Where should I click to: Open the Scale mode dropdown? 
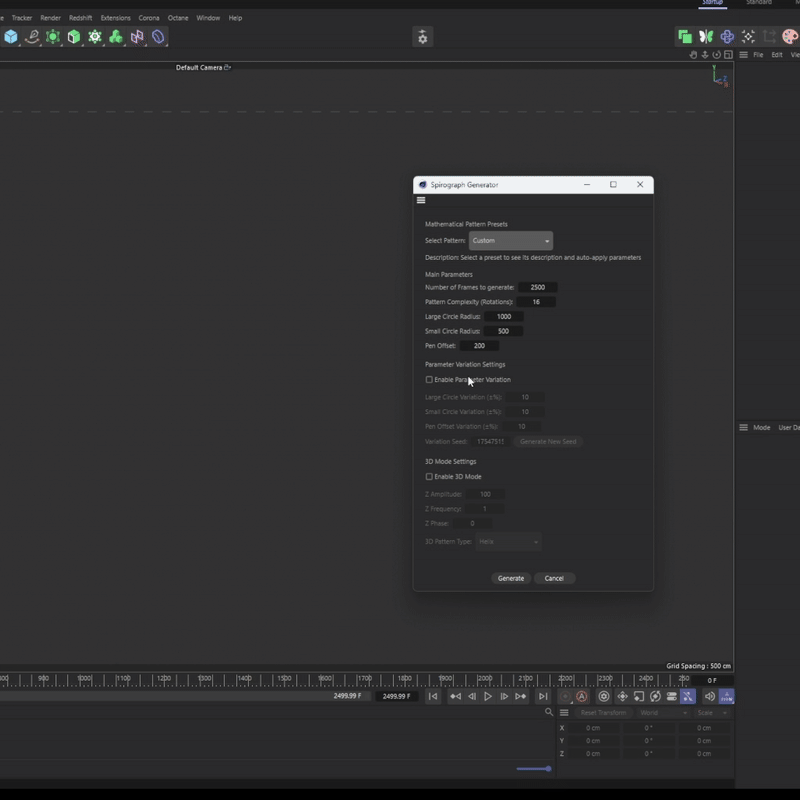pyautogui.click(x=712, y=713)
